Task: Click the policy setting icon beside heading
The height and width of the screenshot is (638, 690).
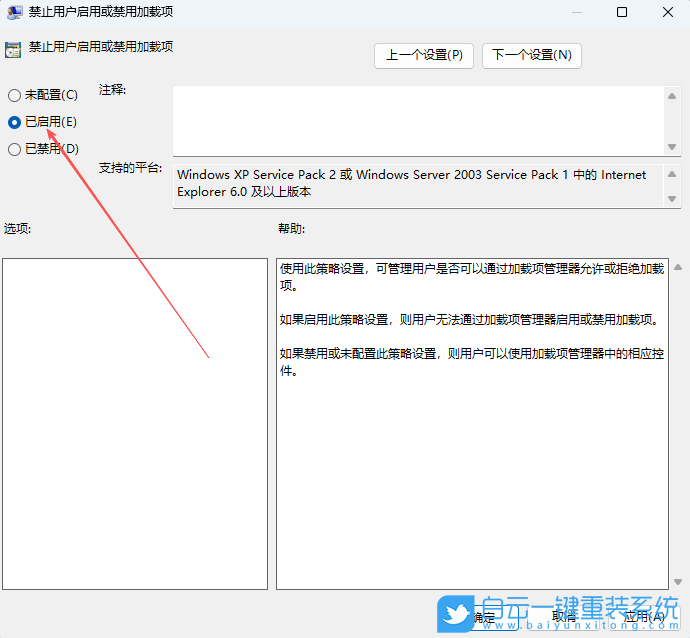Action: point(13,50)
